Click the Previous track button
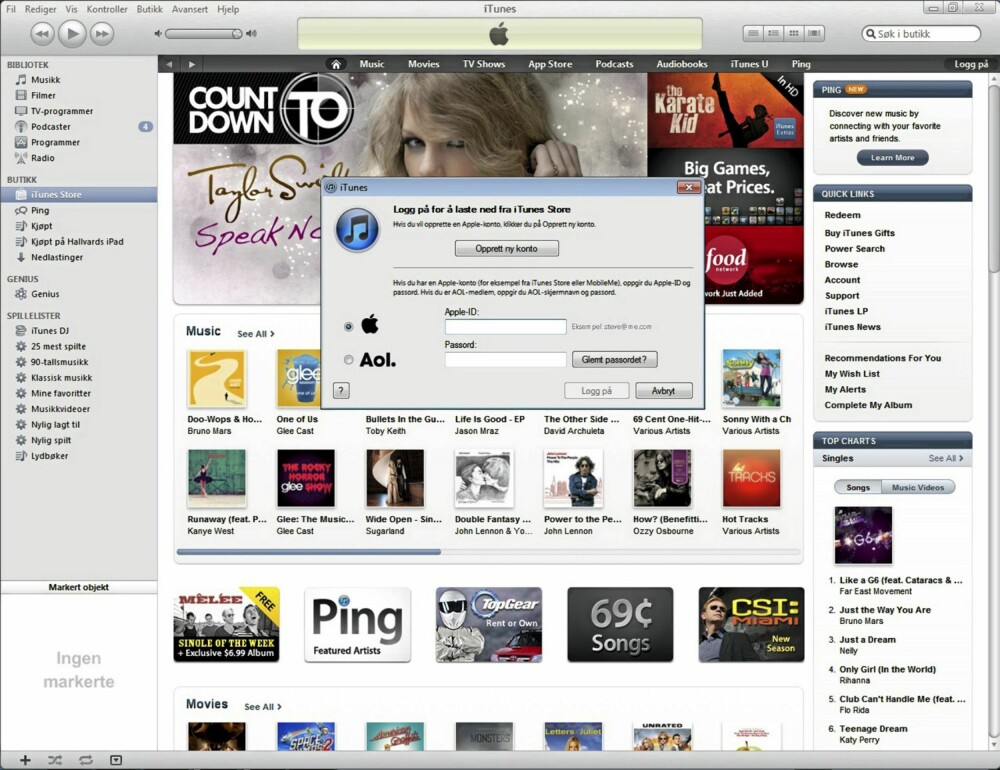 (43, 34)
